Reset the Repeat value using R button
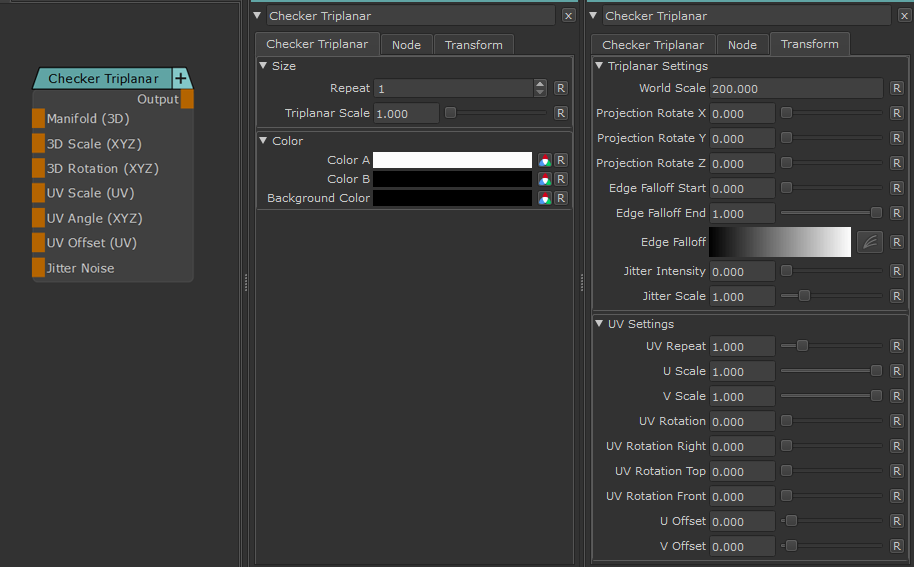 561,88
